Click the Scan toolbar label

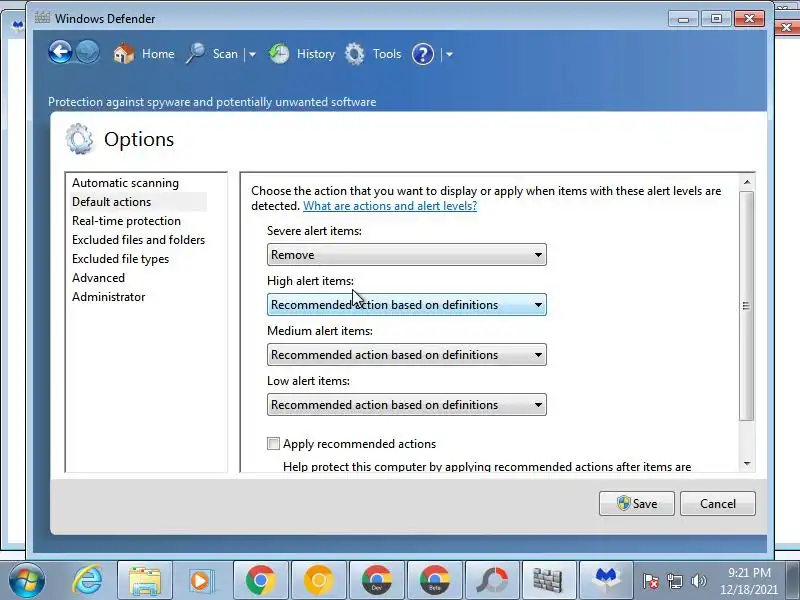click(x=225, y=54)
